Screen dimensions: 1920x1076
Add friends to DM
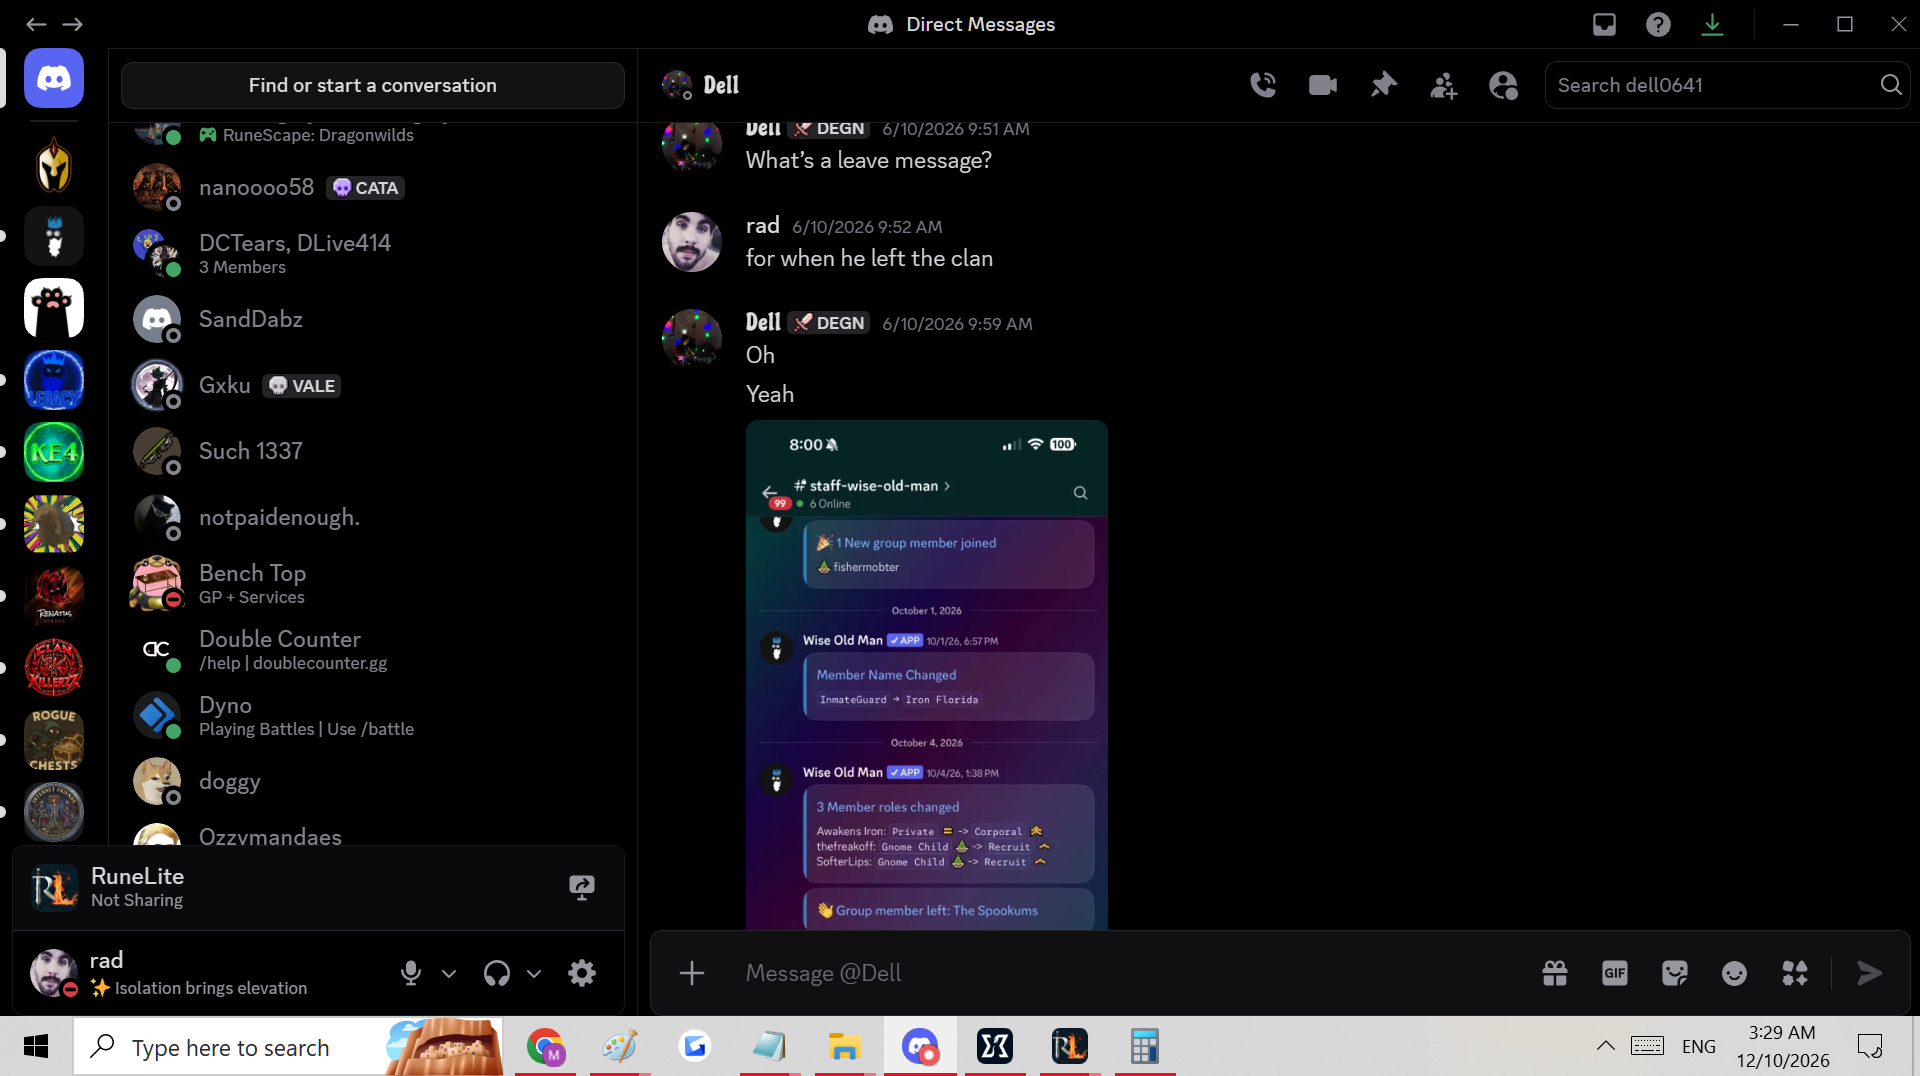tap(1443, 85)
